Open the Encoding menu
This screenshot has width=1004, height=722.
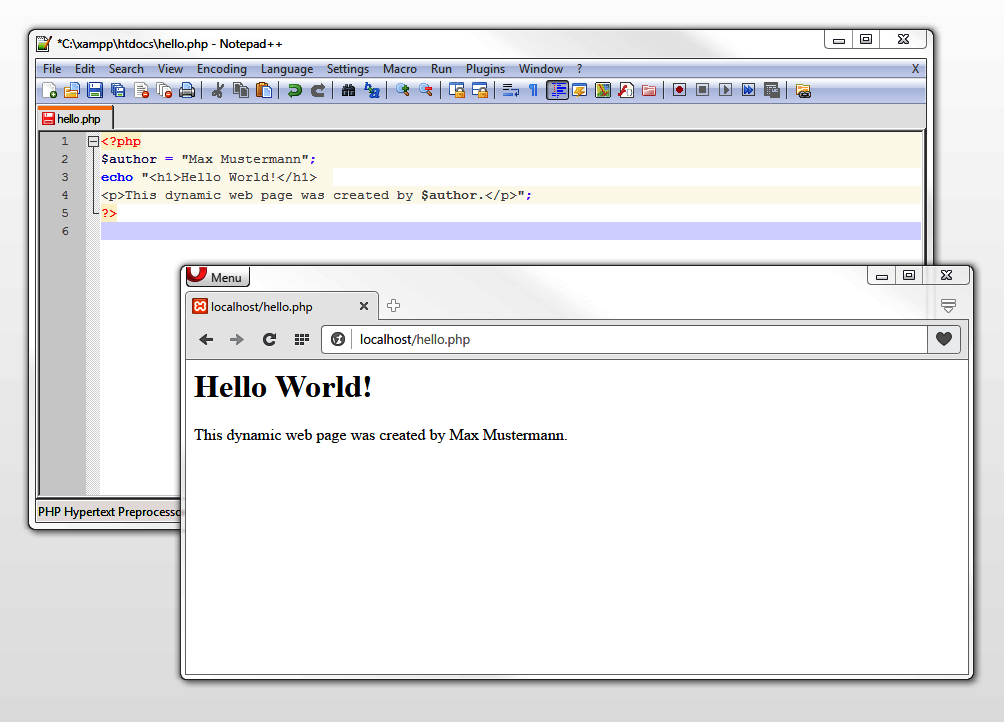pyautogui.click(x=221, y=69)
